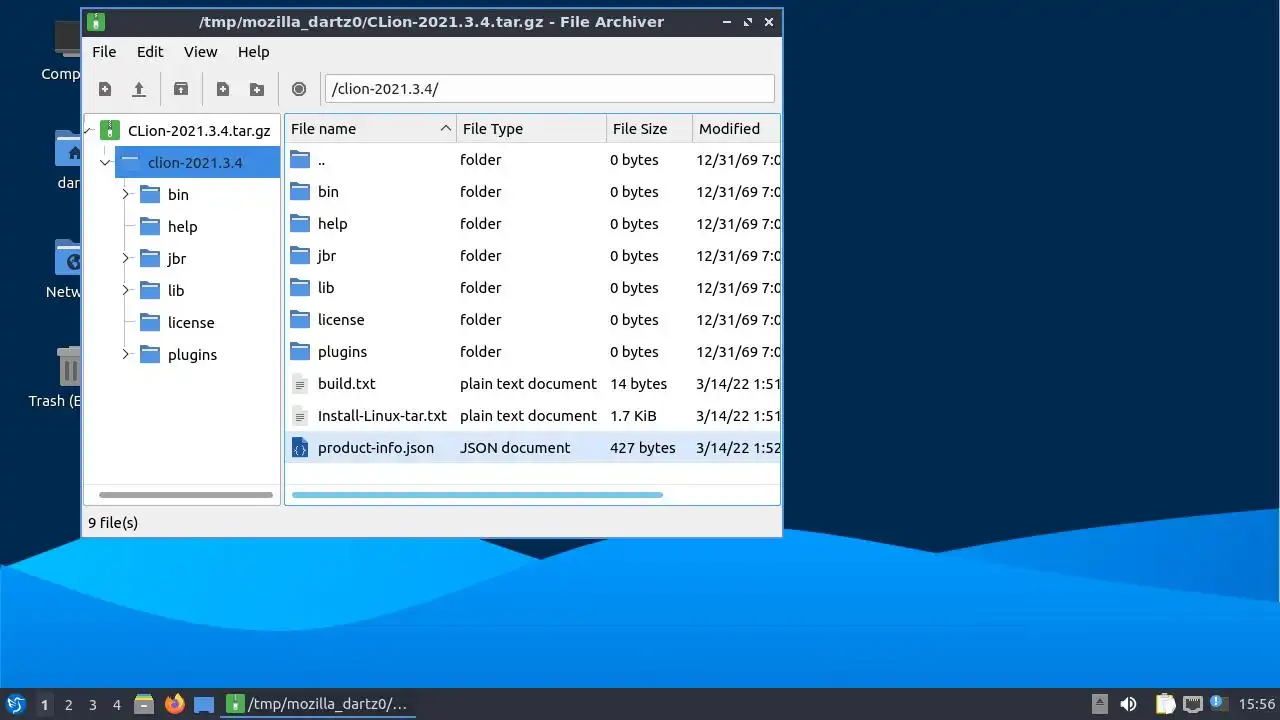Click the '427 bytes' size cell

coord(642,448)
